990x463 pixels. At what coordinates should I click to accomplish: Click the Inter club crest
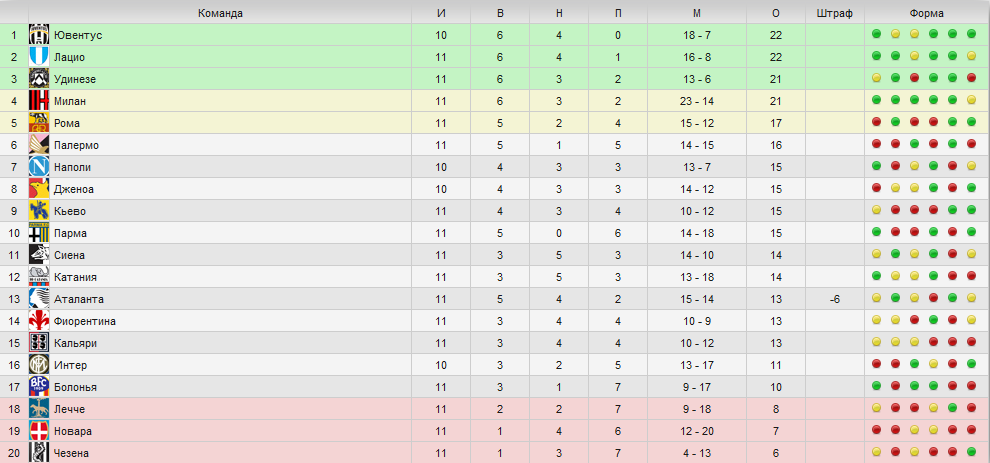[x=39, y=365]
